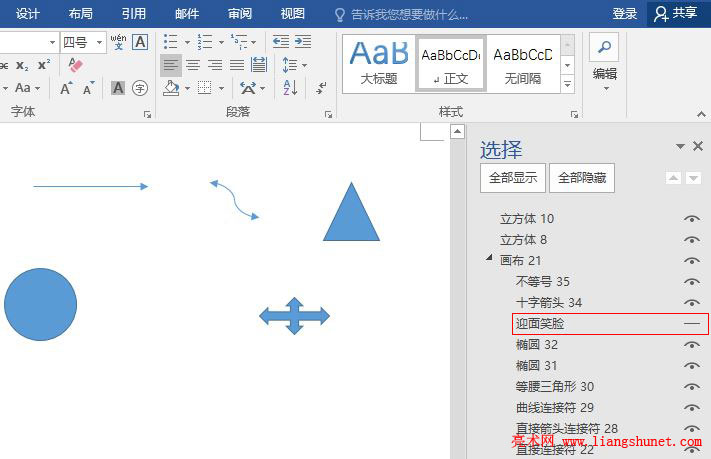Click the character shading A icon
The image size is (711, 459).
118,88
